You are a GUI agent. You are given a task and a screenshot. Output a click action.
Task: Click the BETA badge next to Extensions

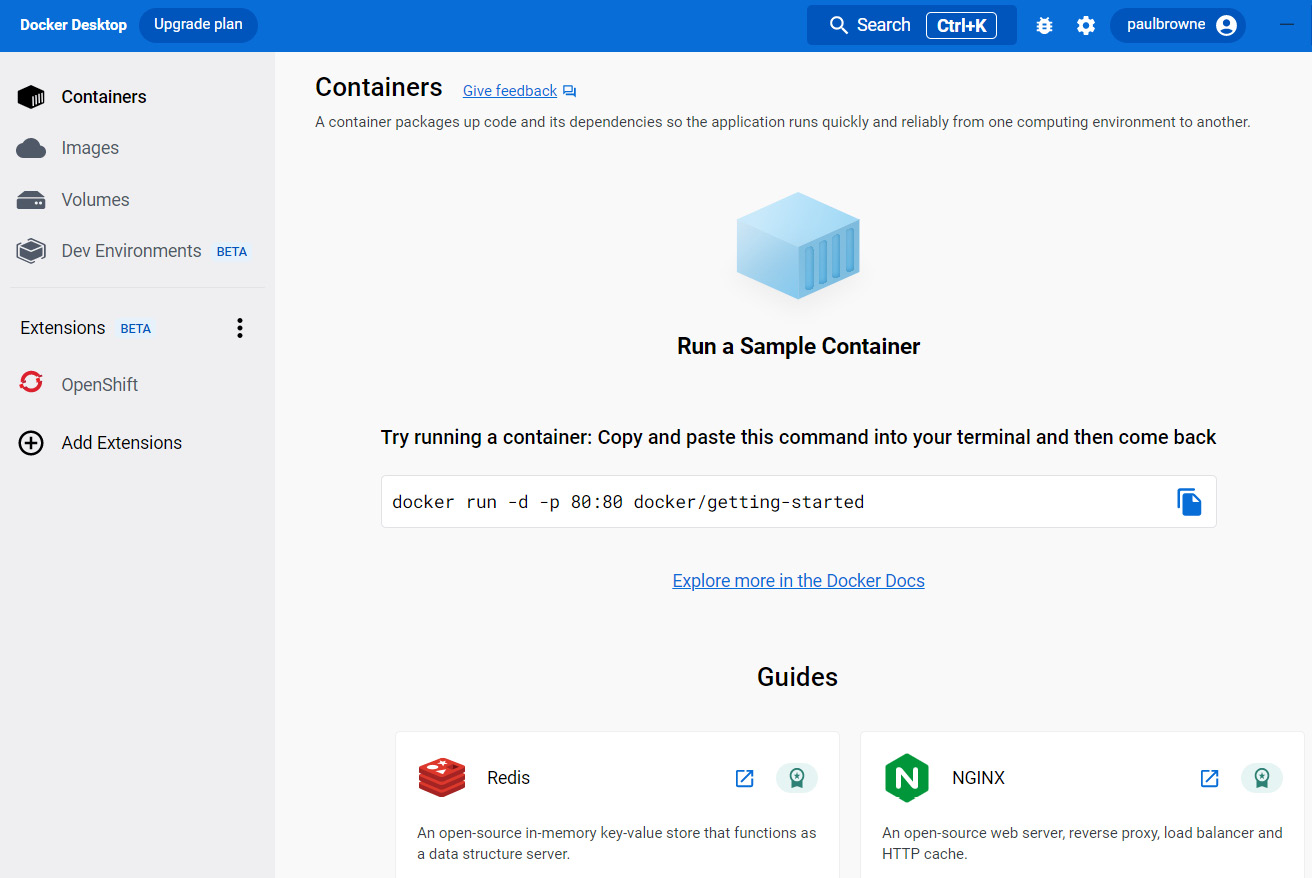(x=136, y=329)
